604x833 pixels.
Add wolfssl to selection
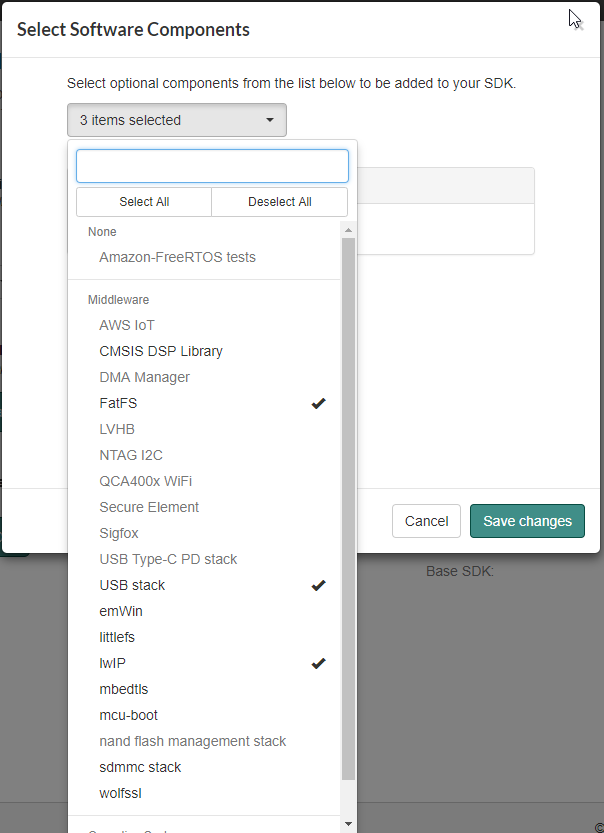[121, 794]
